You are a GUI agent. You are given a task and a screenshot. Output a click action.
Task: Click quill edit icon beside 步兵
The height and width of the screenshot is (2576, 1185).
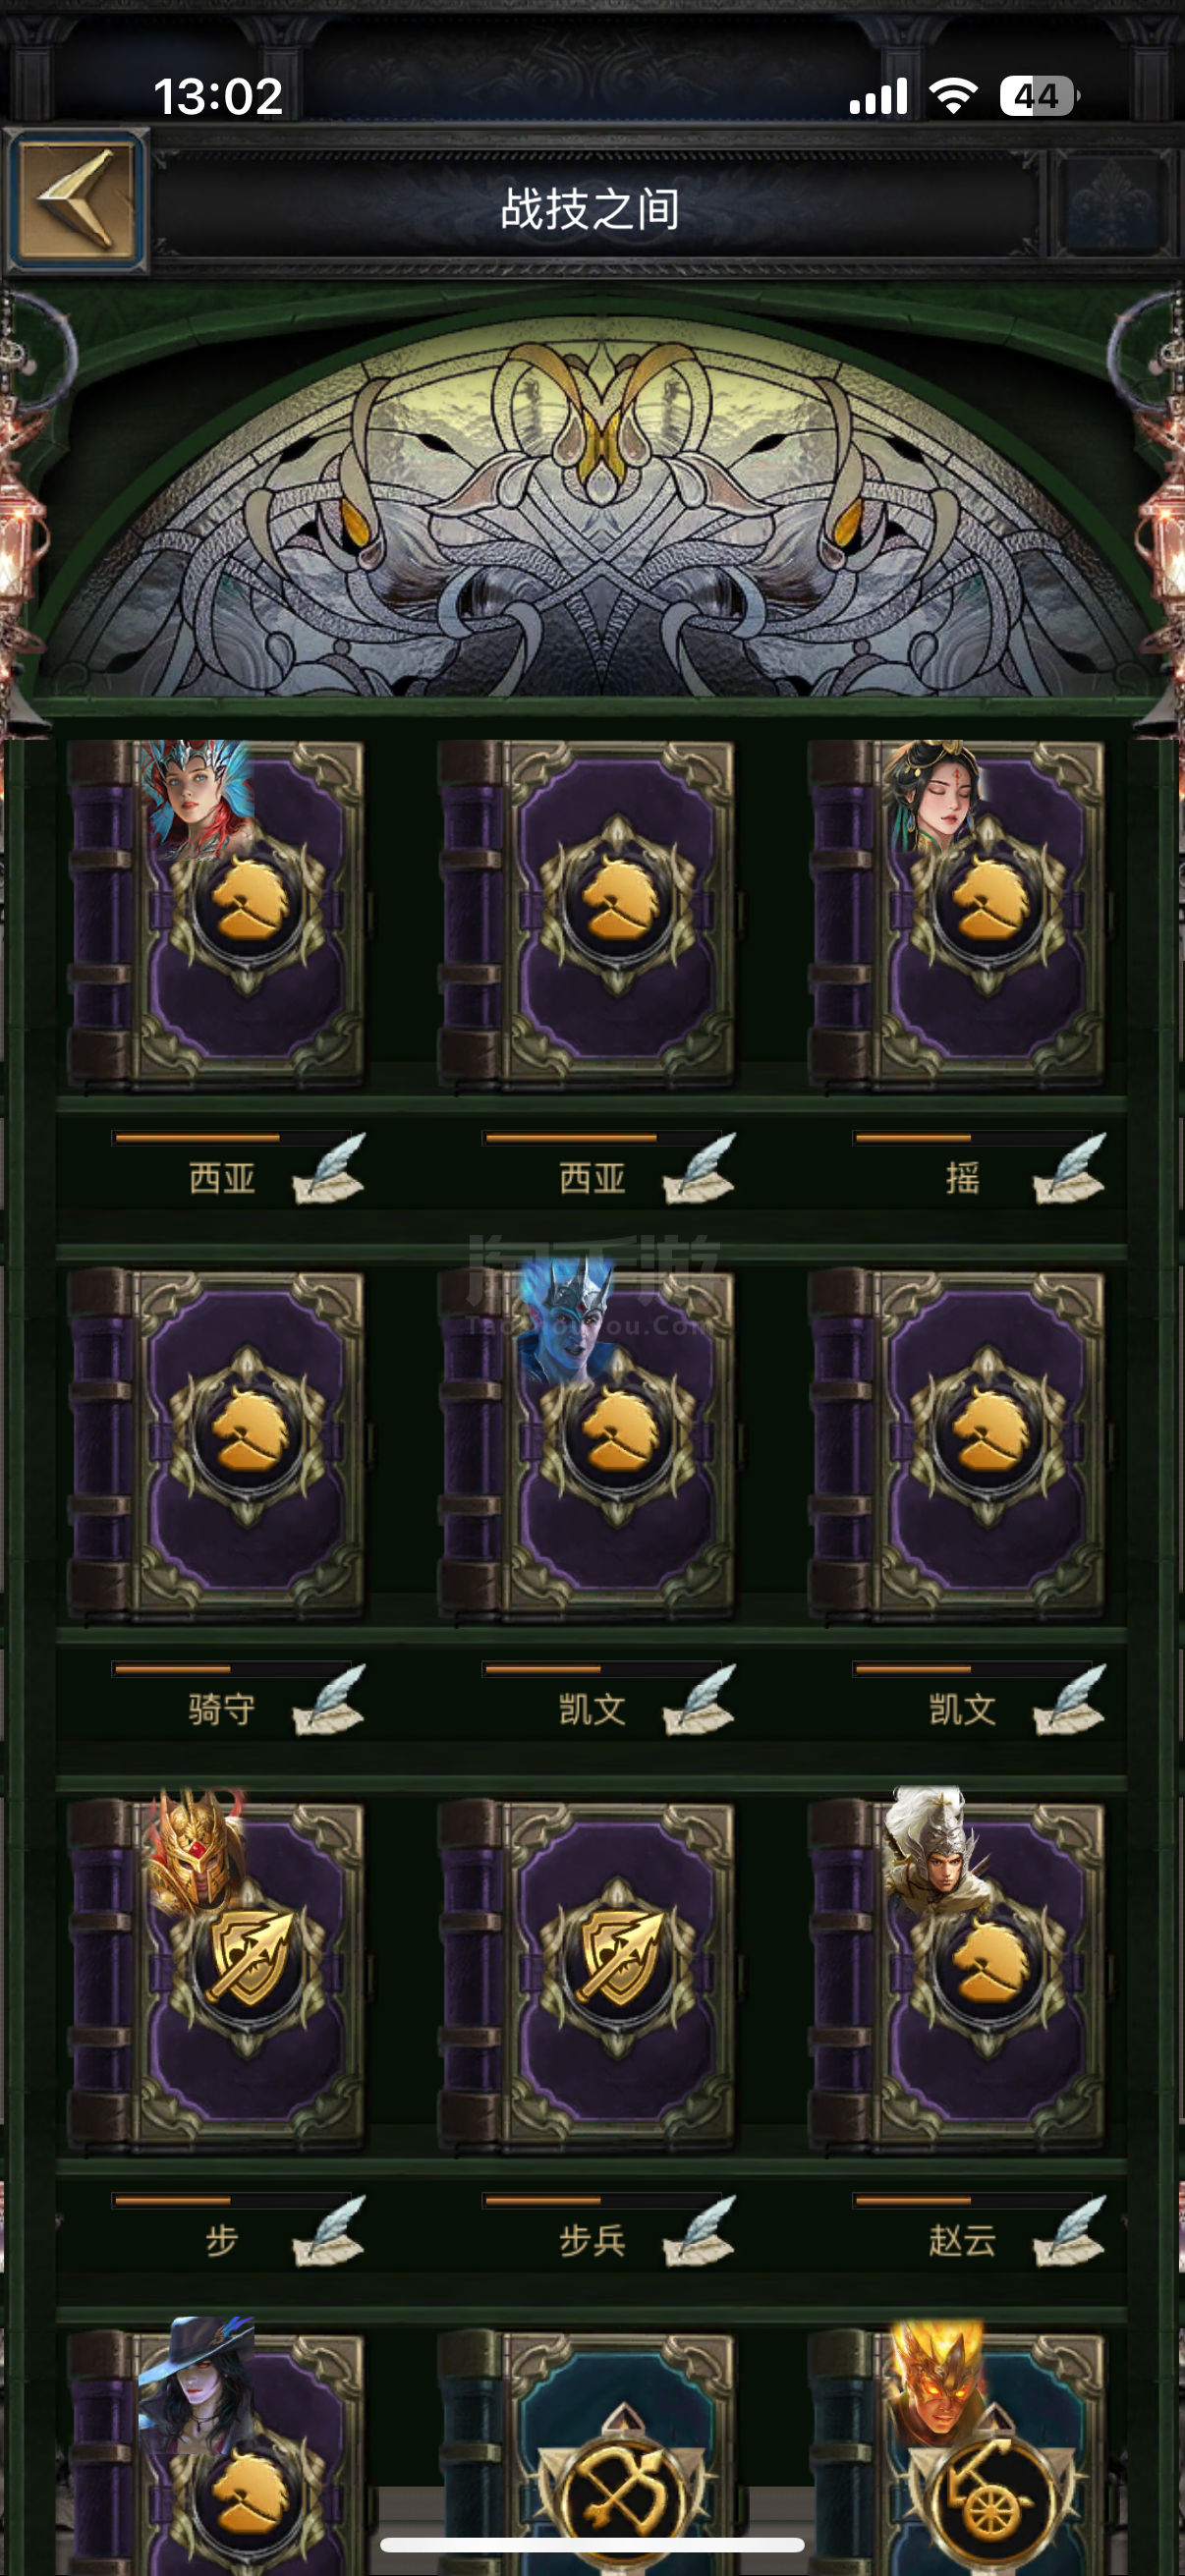(698, 2231)
